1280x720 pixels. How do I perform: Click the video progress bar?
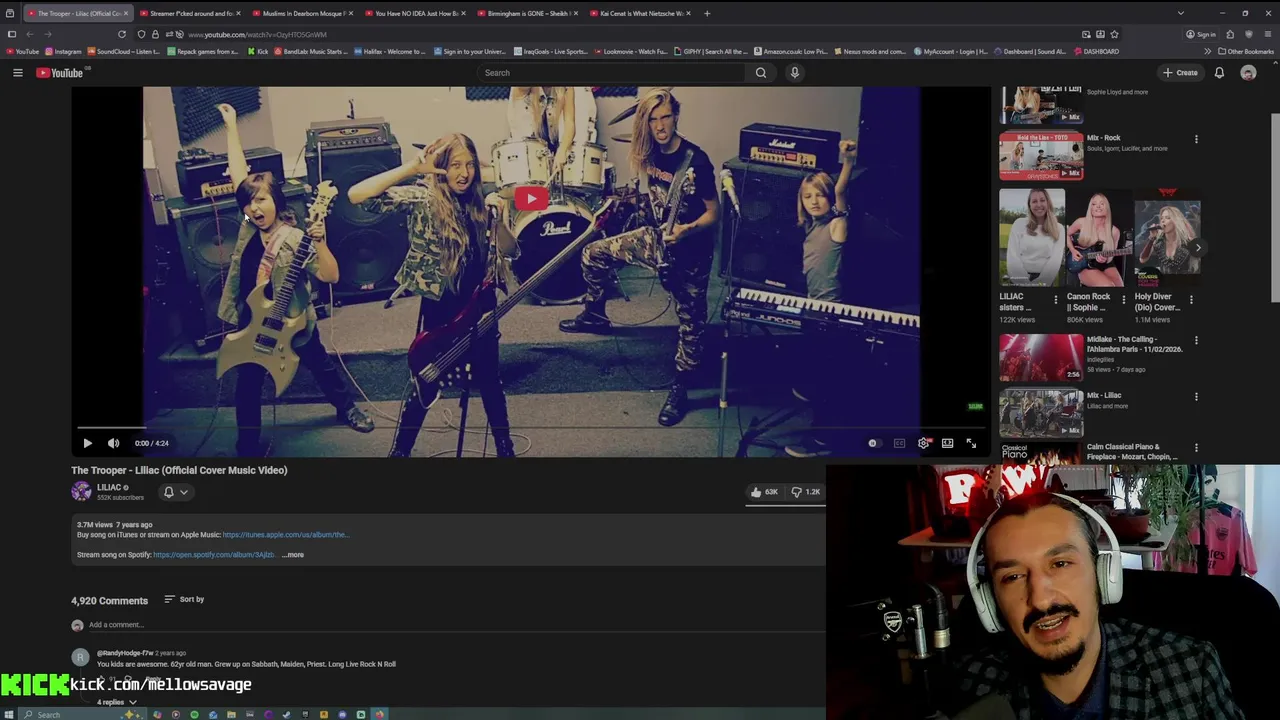[530, 428]
